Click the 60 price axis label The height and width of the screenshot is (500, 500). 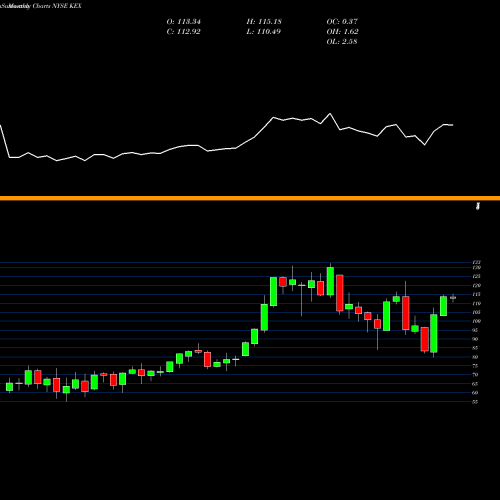coord(475,393)
